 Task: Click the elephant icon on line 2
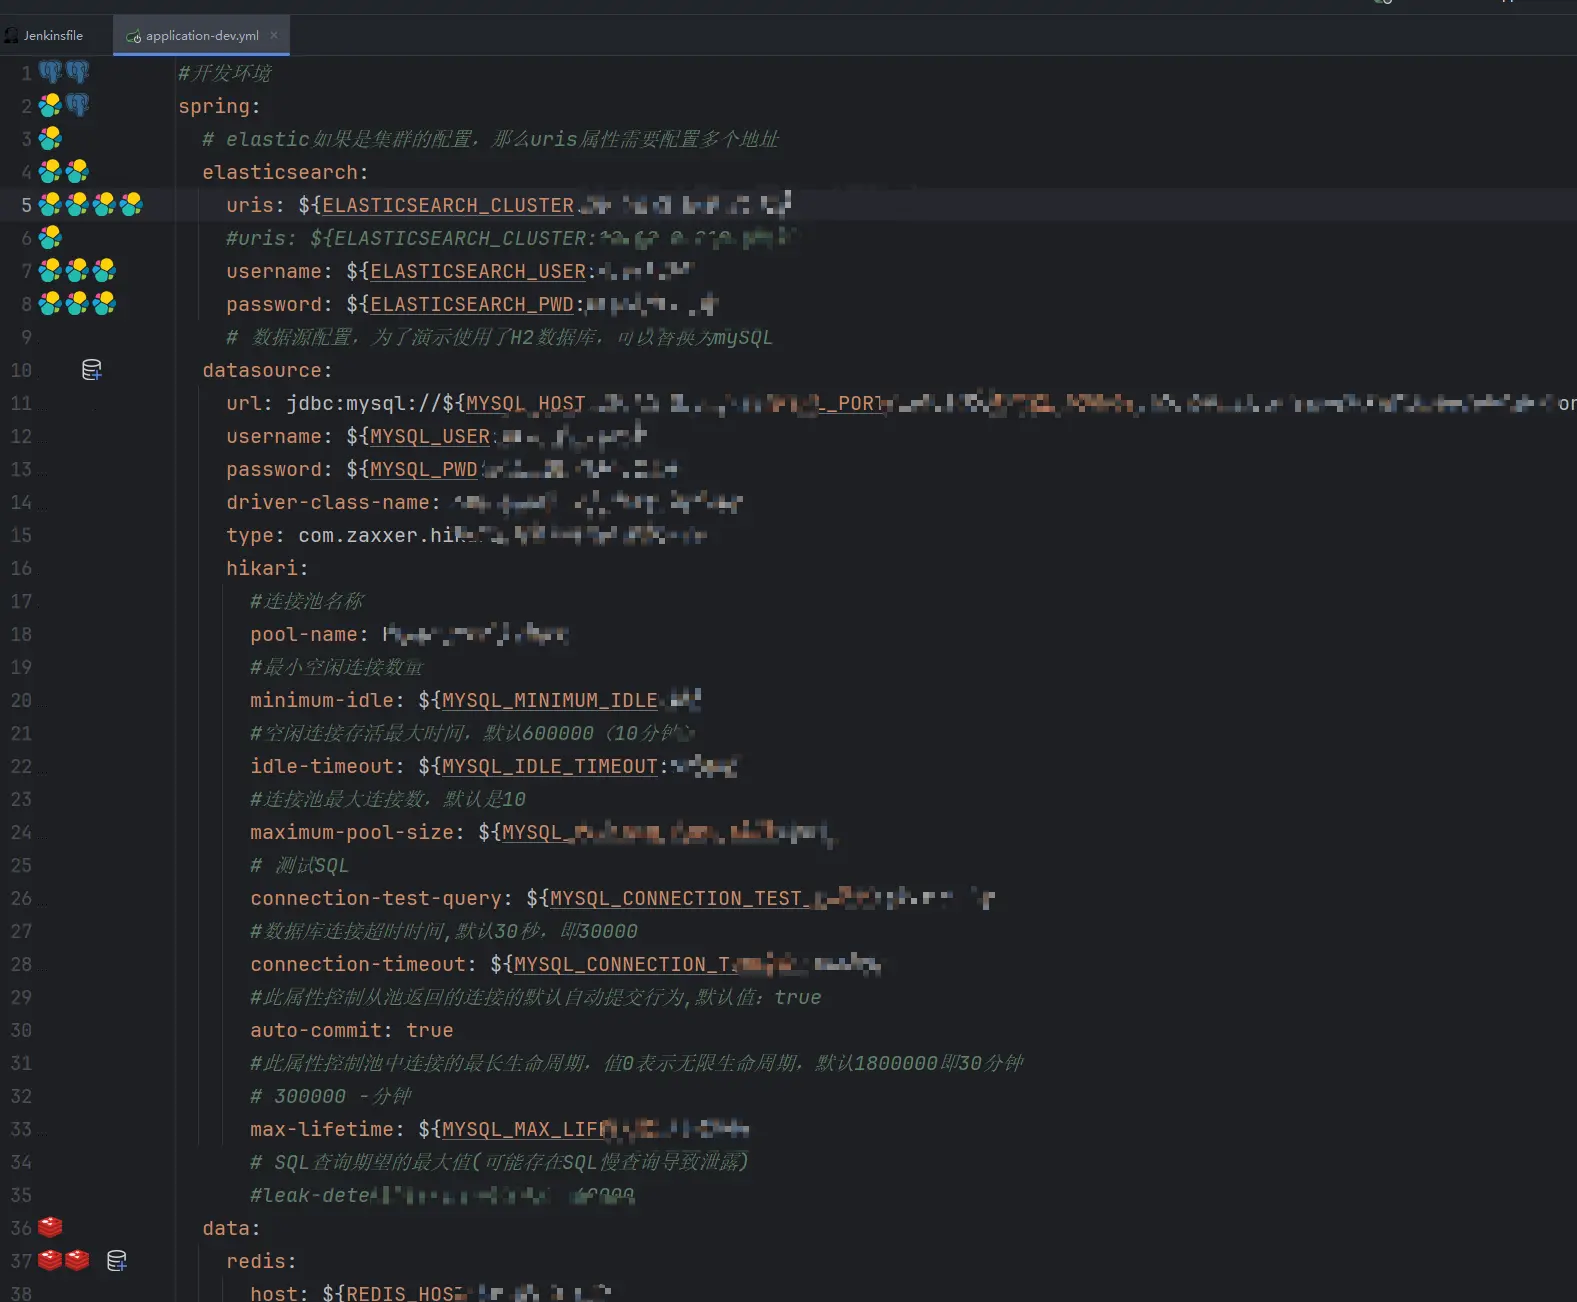[77, 105]
